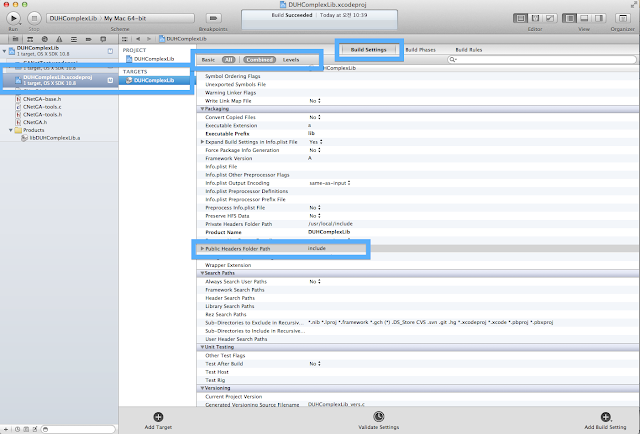Change Convert Copied Files value

pyautogui.click(x=315, y=117)
